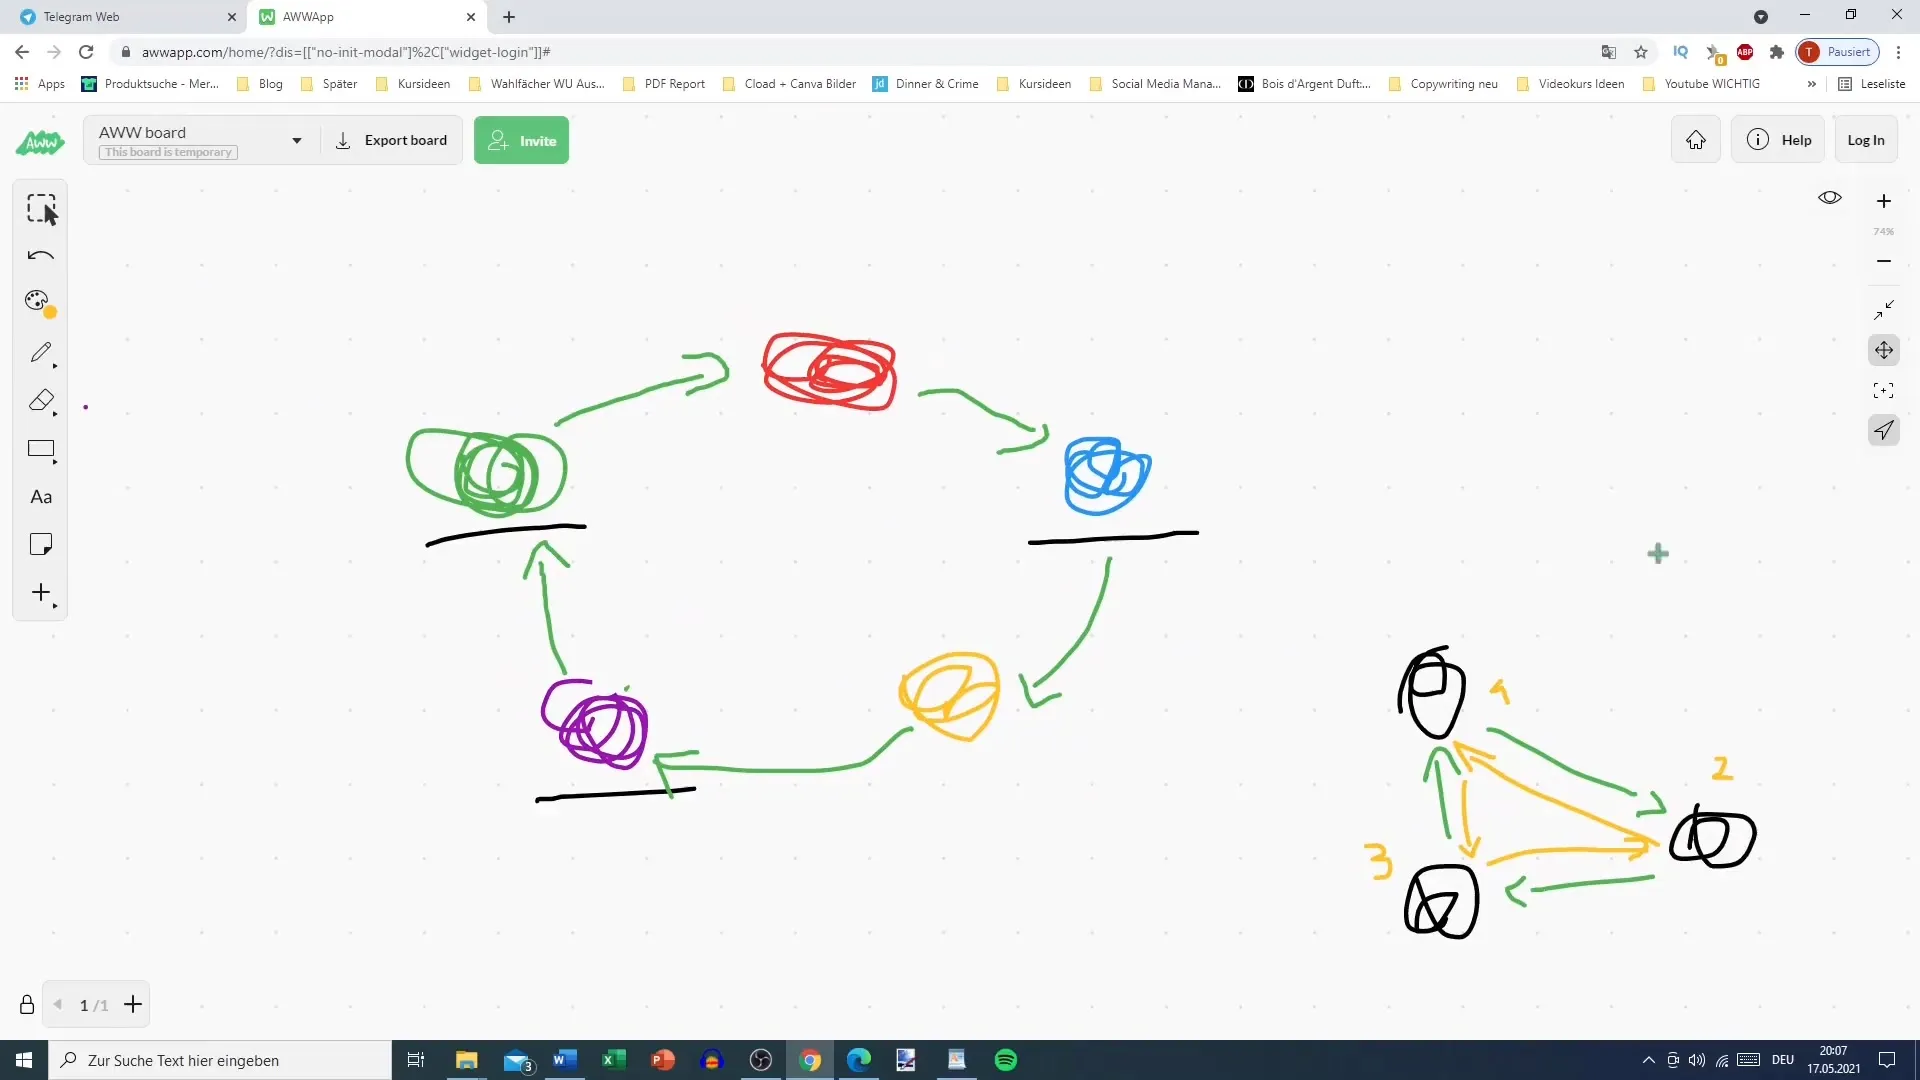
Task: Open the plus more-tools menu
Action: 41,593
